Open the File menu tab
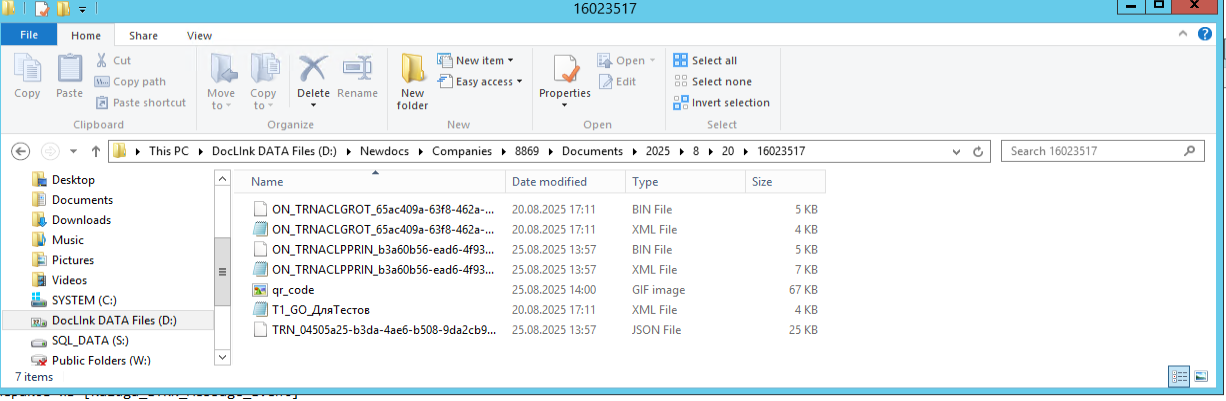Viewport: 1226px width, 401px height. click(x=29, y=35)
